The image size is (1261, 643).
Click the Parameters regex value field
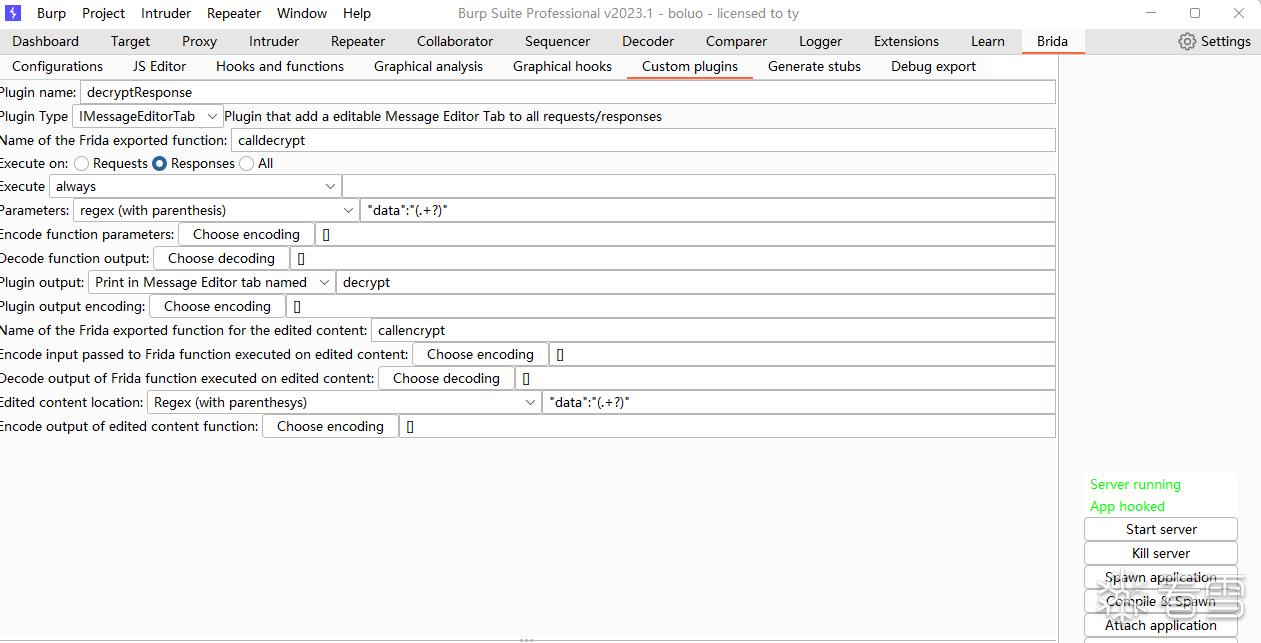coord(708,210)
